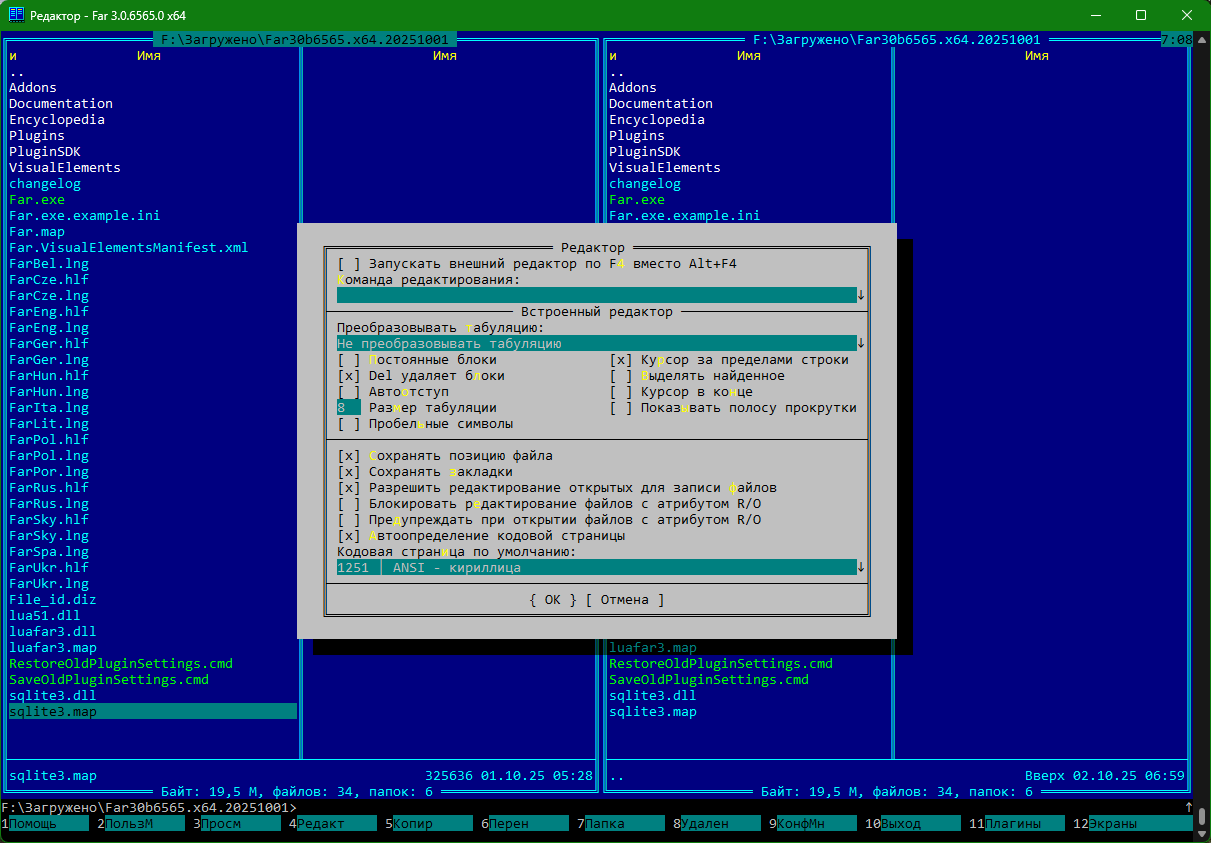Click the command line scroll-up arrow

coord(1188,807)
